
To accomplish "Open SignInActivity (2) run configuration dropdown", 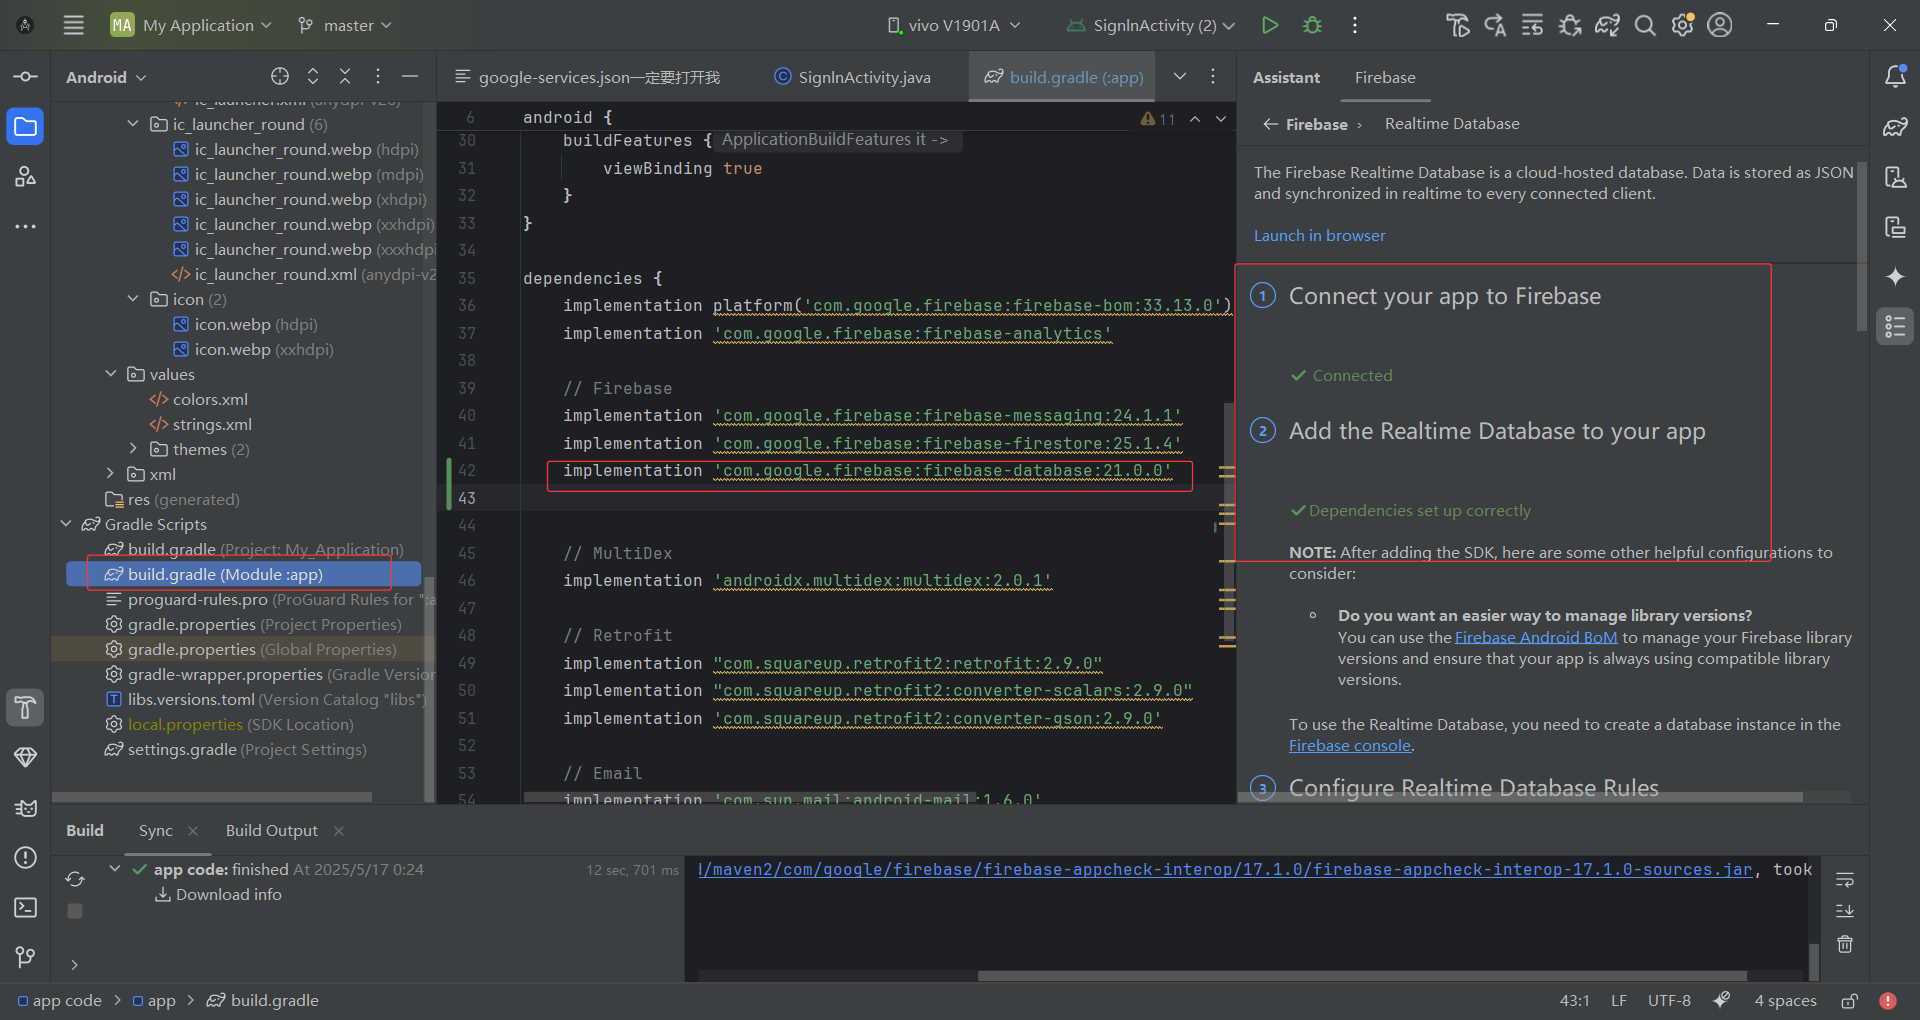I will coord(1151,25).
